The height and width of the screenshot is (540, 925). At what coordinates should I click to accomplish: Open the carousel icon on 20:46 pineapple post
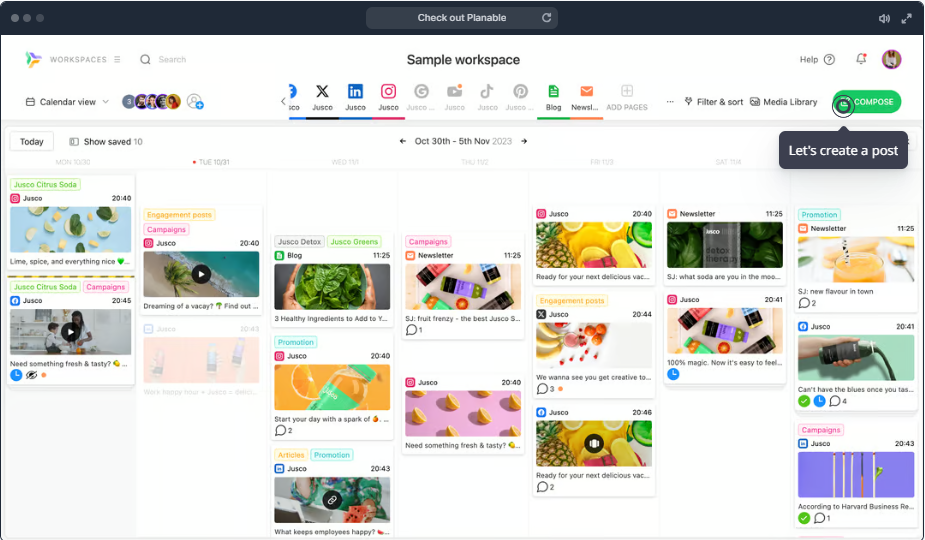pos(594,443)
